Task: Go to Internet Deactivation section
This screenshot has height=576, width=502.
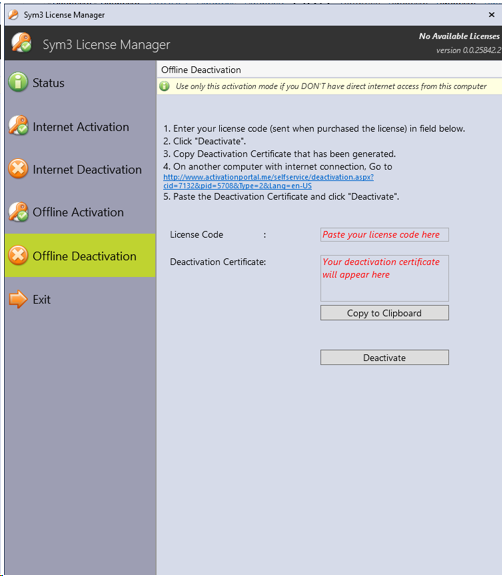Action: (x=87, y=169)
